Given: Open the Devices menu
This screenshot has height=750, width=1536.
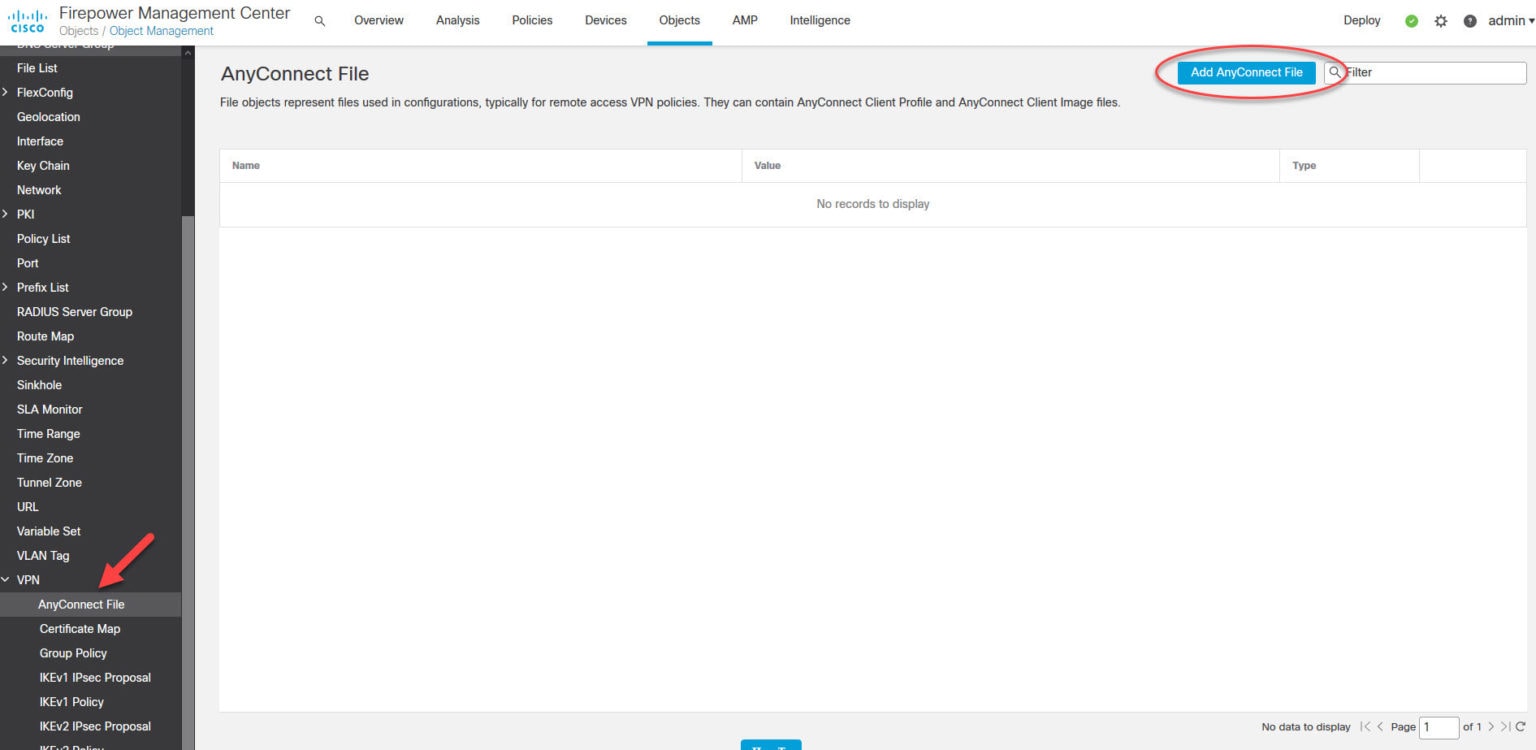Looking at the screenshot, I should (x=606, y=21).
